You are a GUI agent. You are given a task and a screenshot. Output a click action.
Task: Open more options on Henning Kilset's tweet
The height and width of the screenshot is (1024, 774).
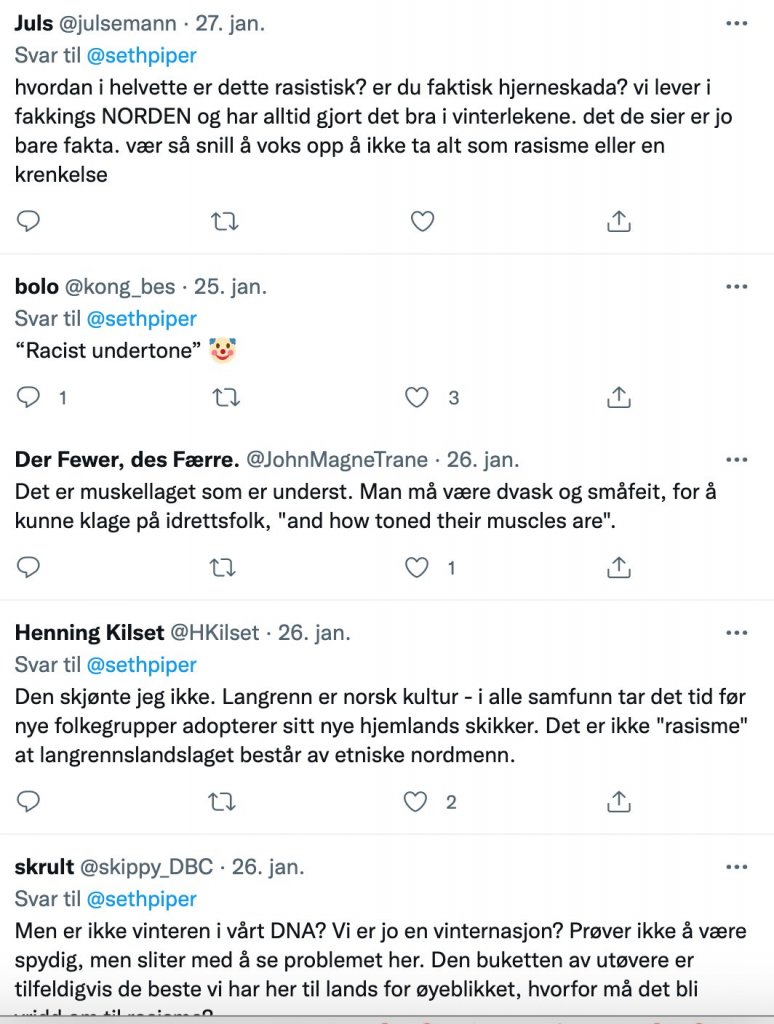tap(737, 633)
